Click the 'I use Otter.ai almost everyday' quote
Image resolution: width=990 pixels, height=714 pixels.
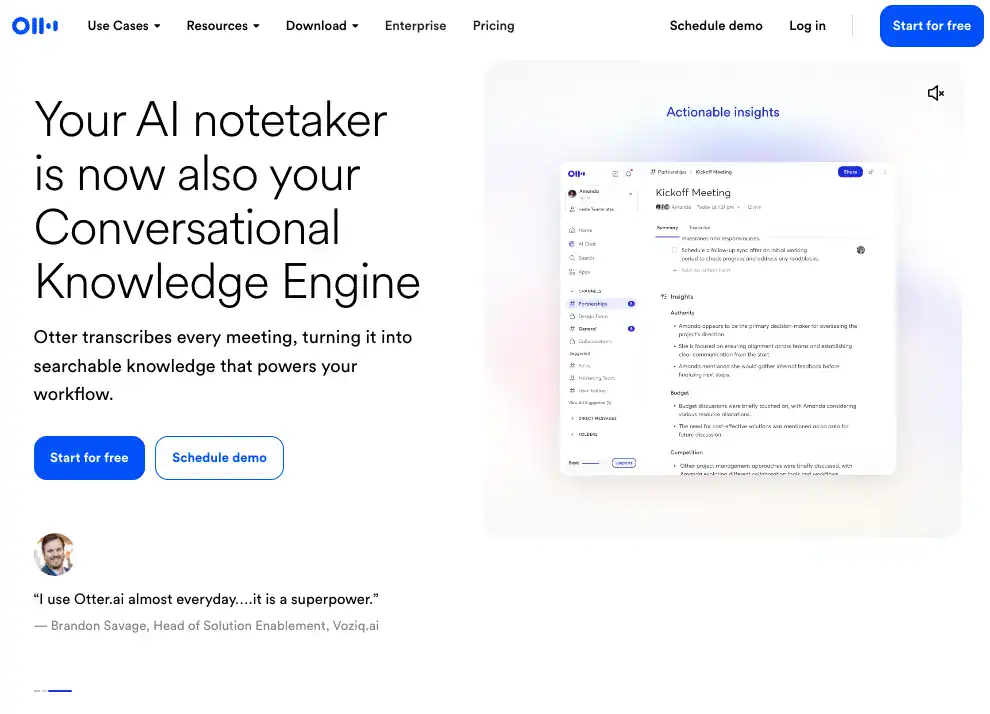[206, 599]
